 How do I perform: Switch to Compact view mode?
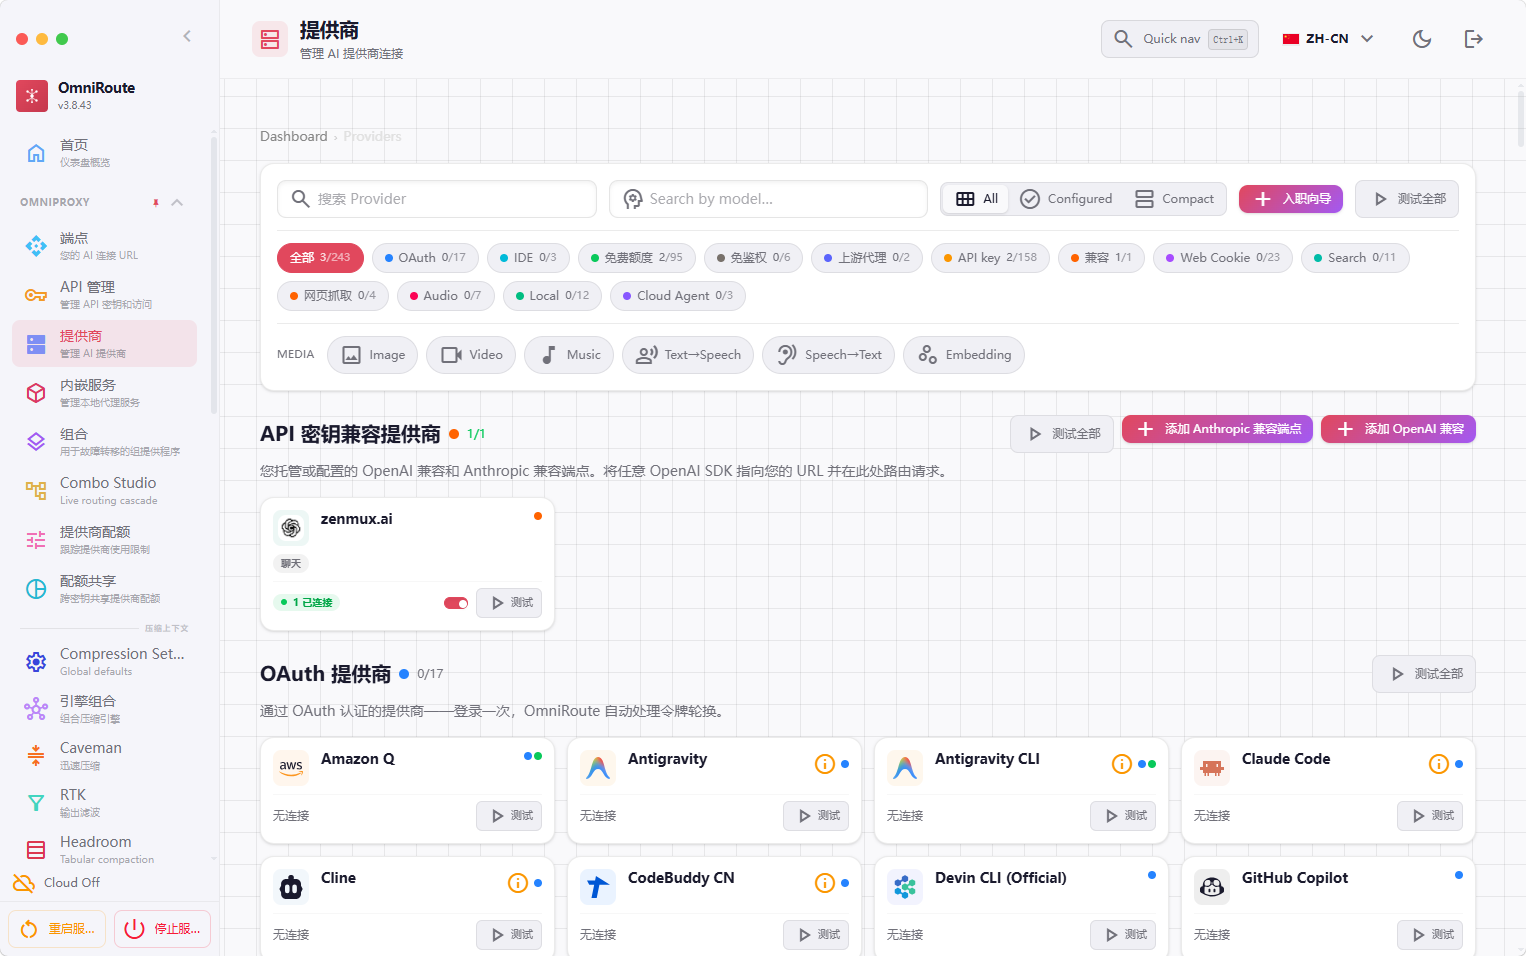tap(1174, 199)
